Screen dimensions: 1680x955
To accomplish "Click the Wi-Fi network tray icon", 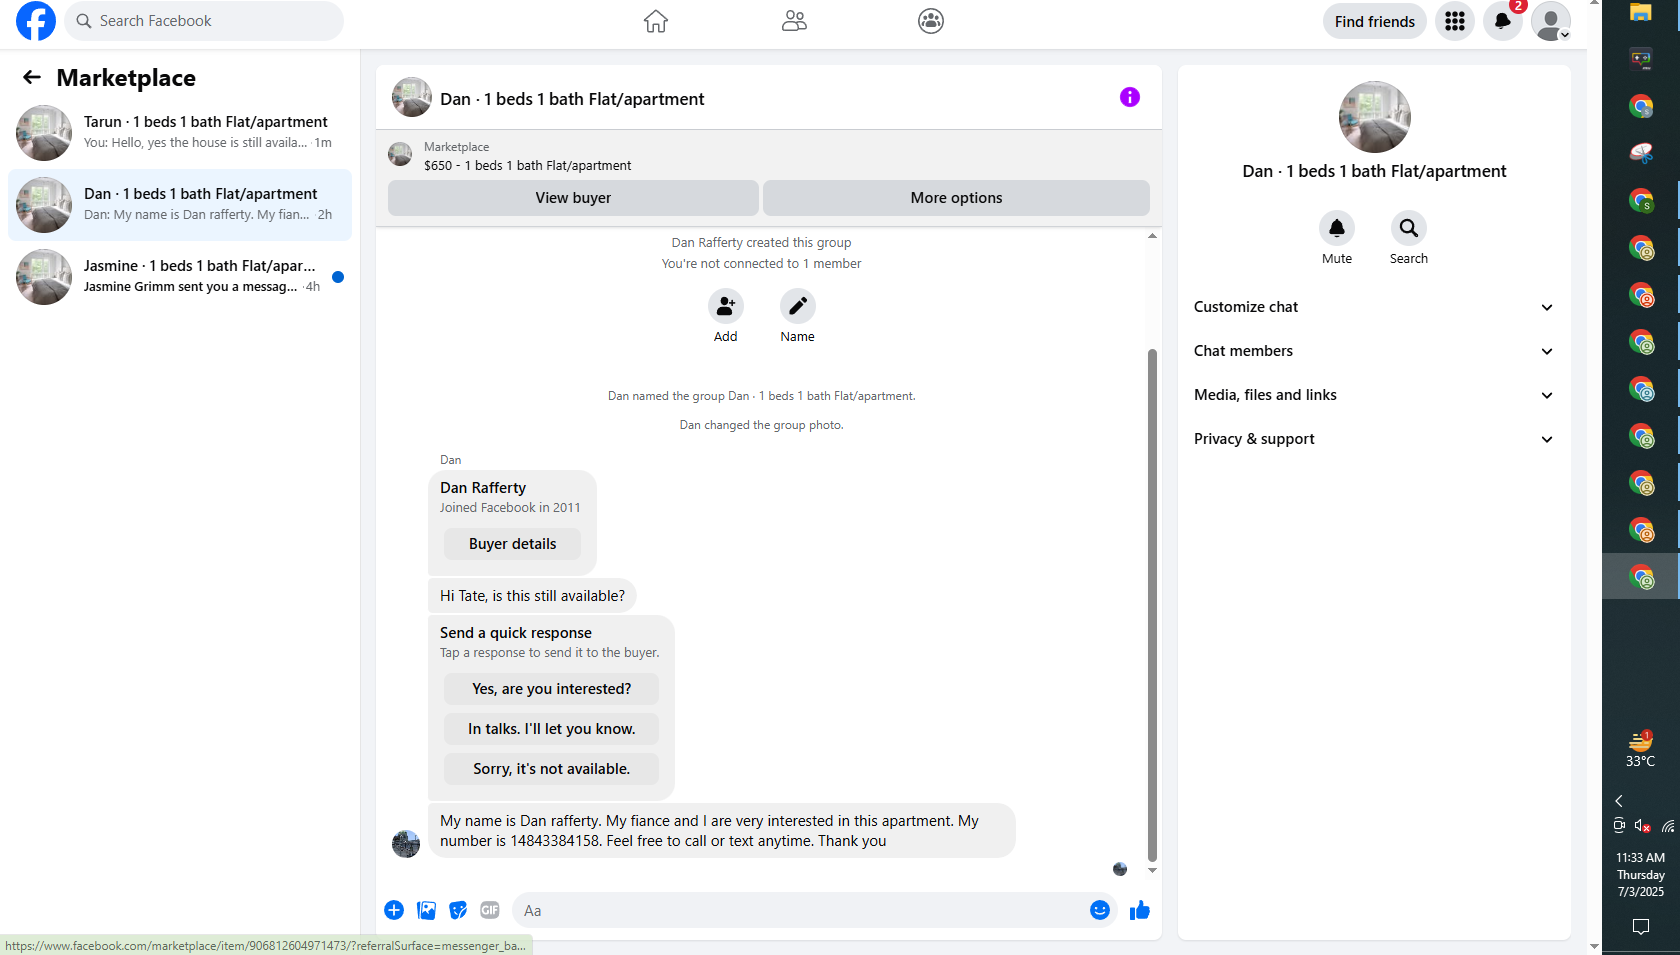I will (1668, 826).
